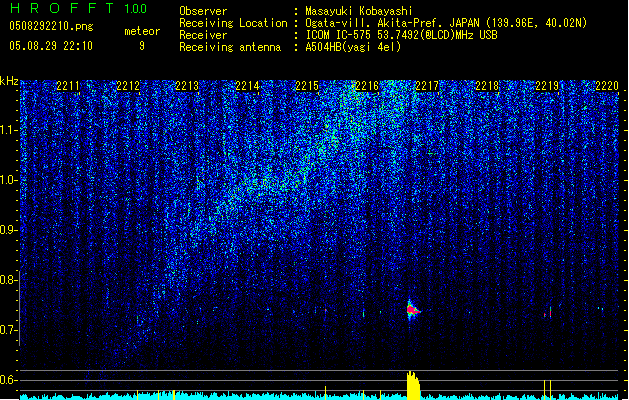
Task: Click the version number 1.0.0
Action: click(135, 9)
